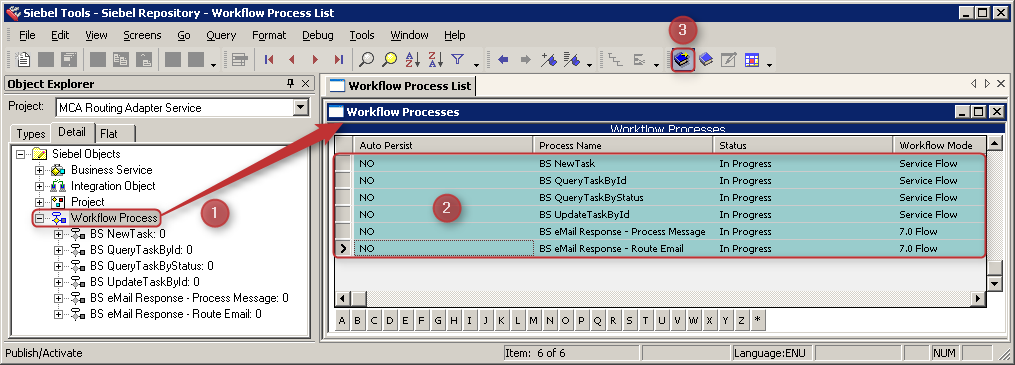Click the Filter funnel icon
Viewport: 1015px width, 365px height.
coord(458,60)
